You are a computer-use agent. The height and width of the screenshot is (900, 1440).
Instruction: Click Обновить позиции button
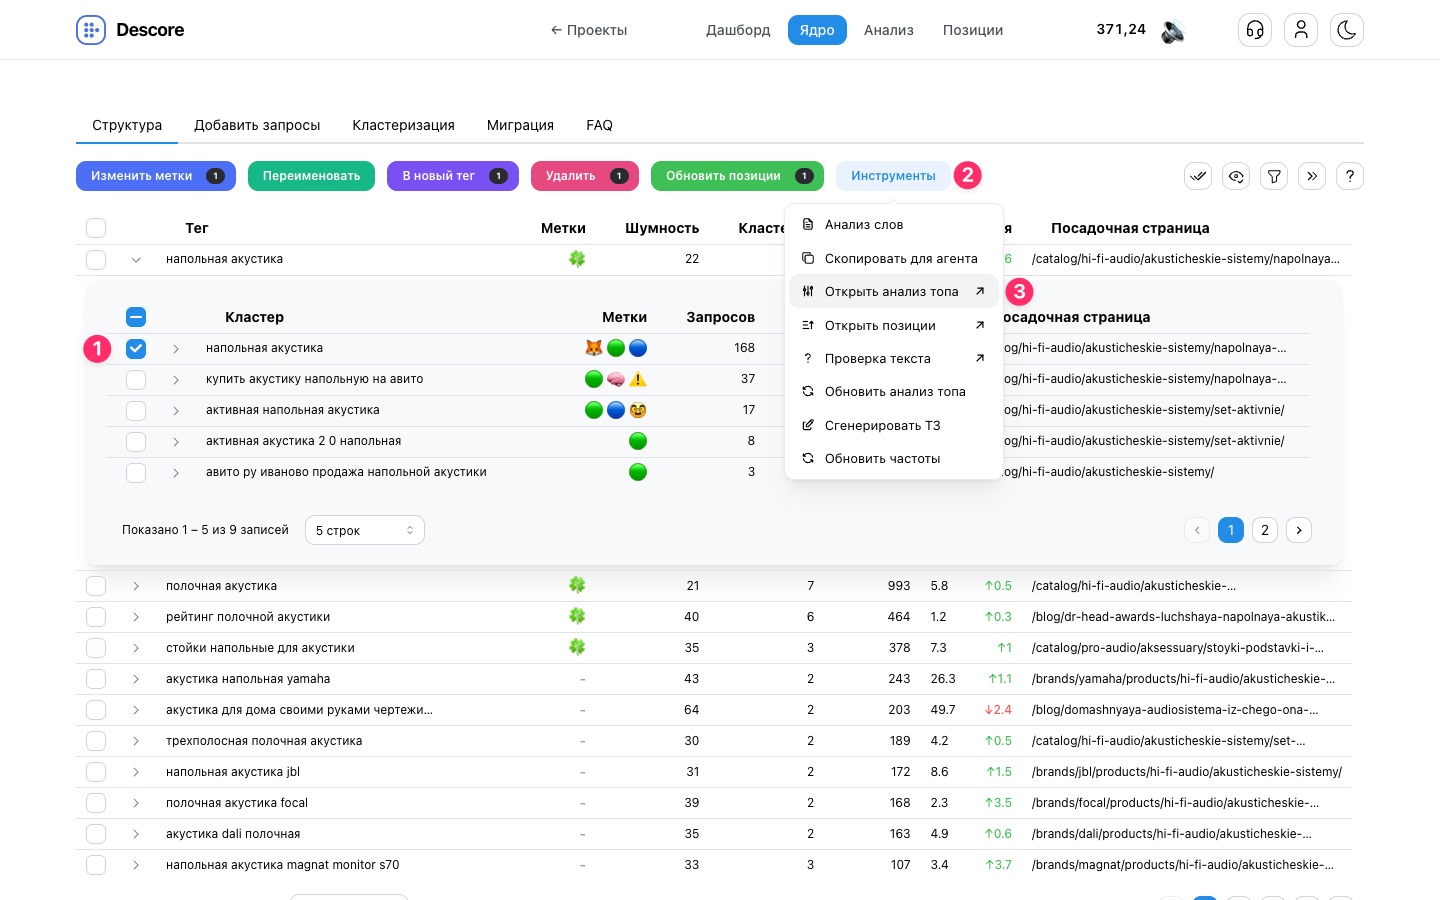point(737,176)
